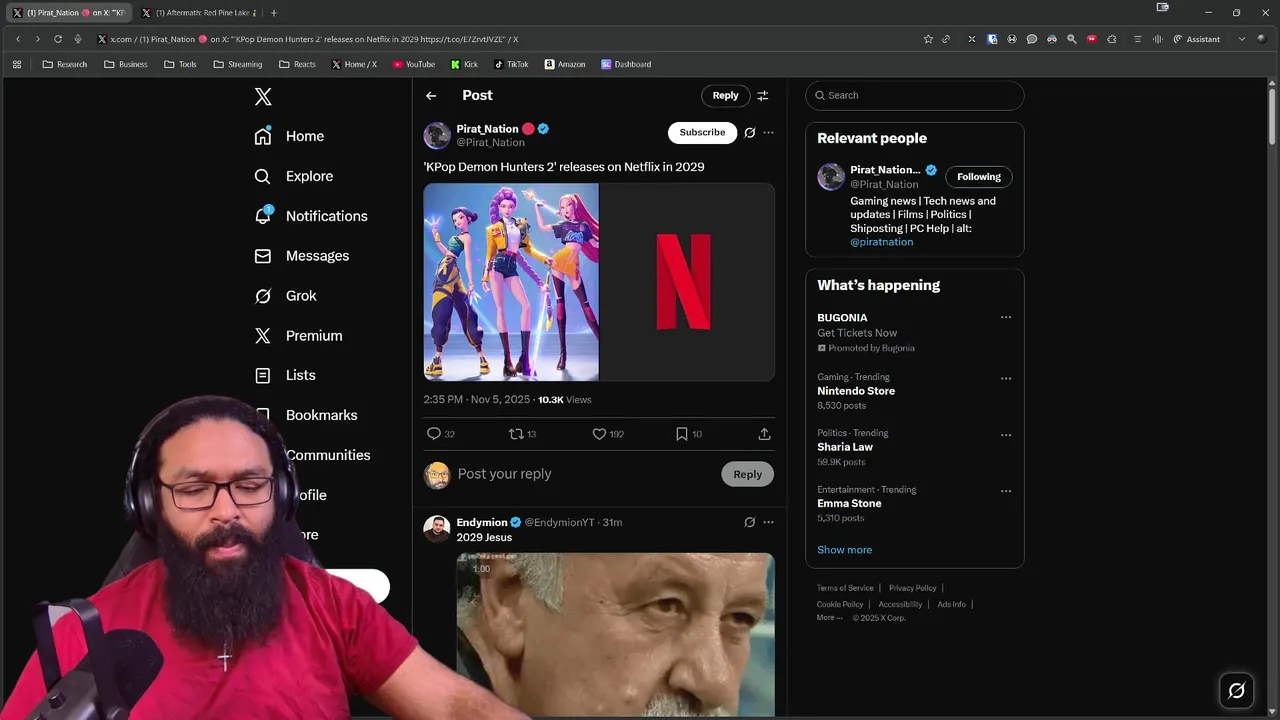1280x720 pixels.
Task: Open the apps grid icon in bookmarks bar
Action: [17, 64]
